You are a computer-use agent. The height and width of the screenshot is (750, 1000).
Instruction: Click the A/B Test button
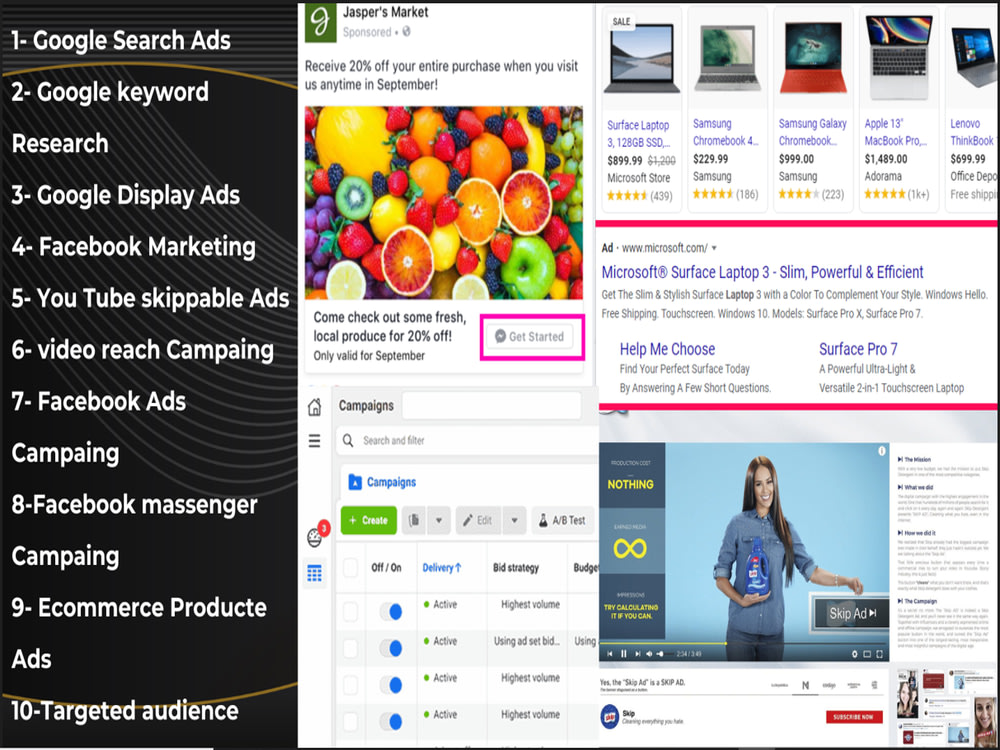click(x=562, y=520)
